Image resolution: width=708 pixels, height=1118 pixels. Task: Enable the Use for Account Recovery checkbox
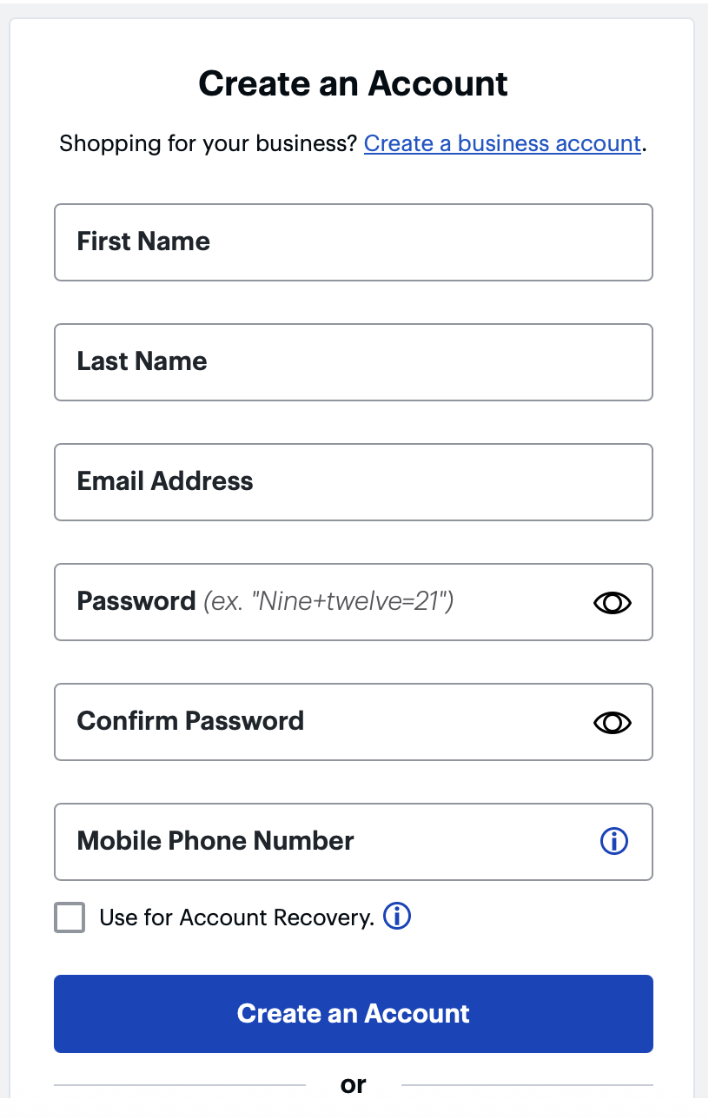click(x=70, y=917)
